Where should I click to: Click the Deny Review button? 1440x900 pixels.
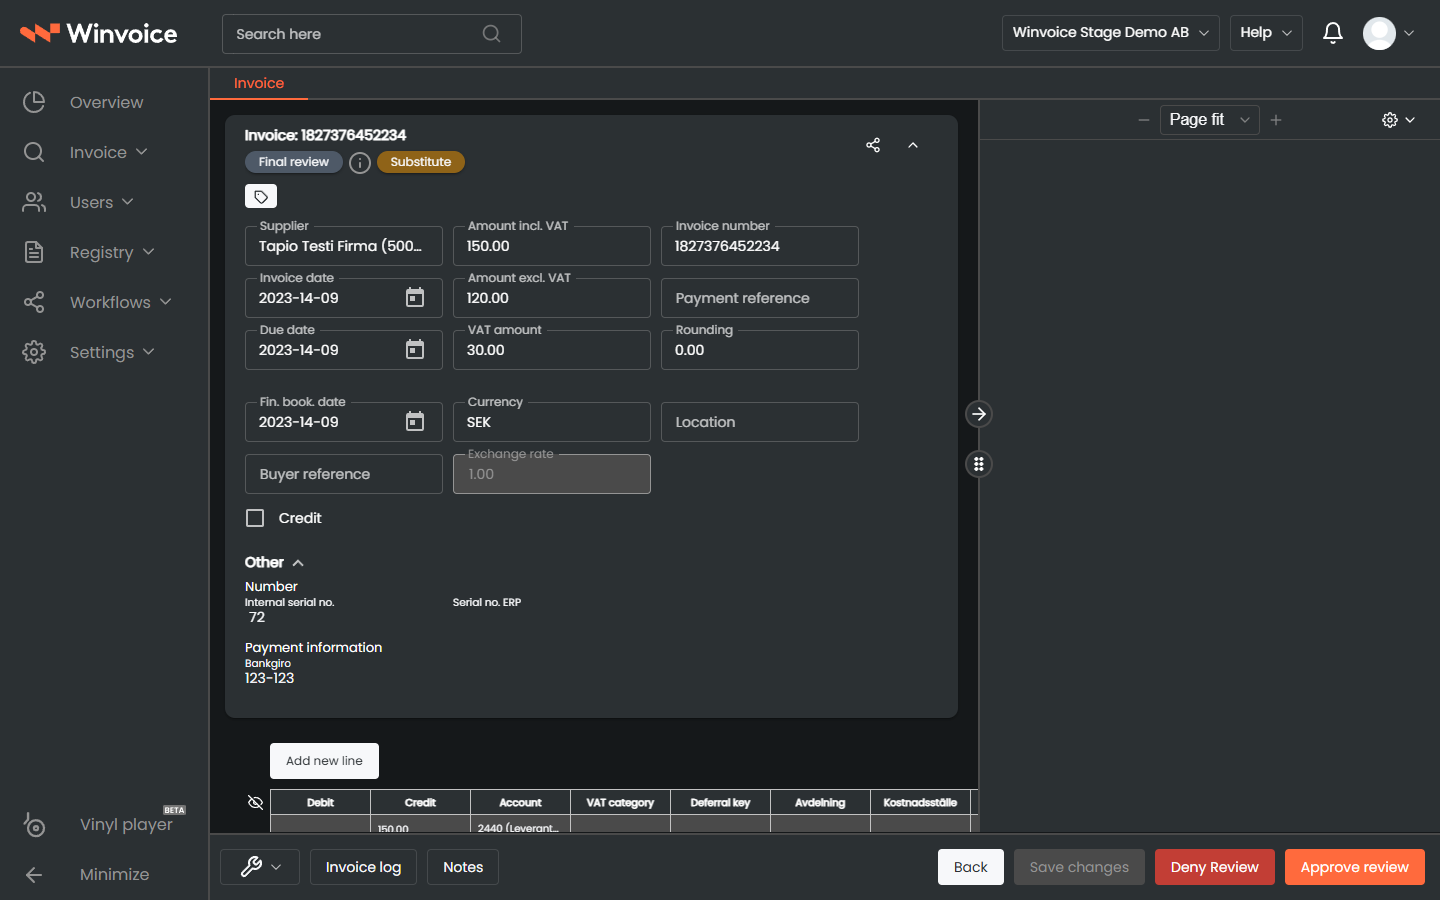1215,867
